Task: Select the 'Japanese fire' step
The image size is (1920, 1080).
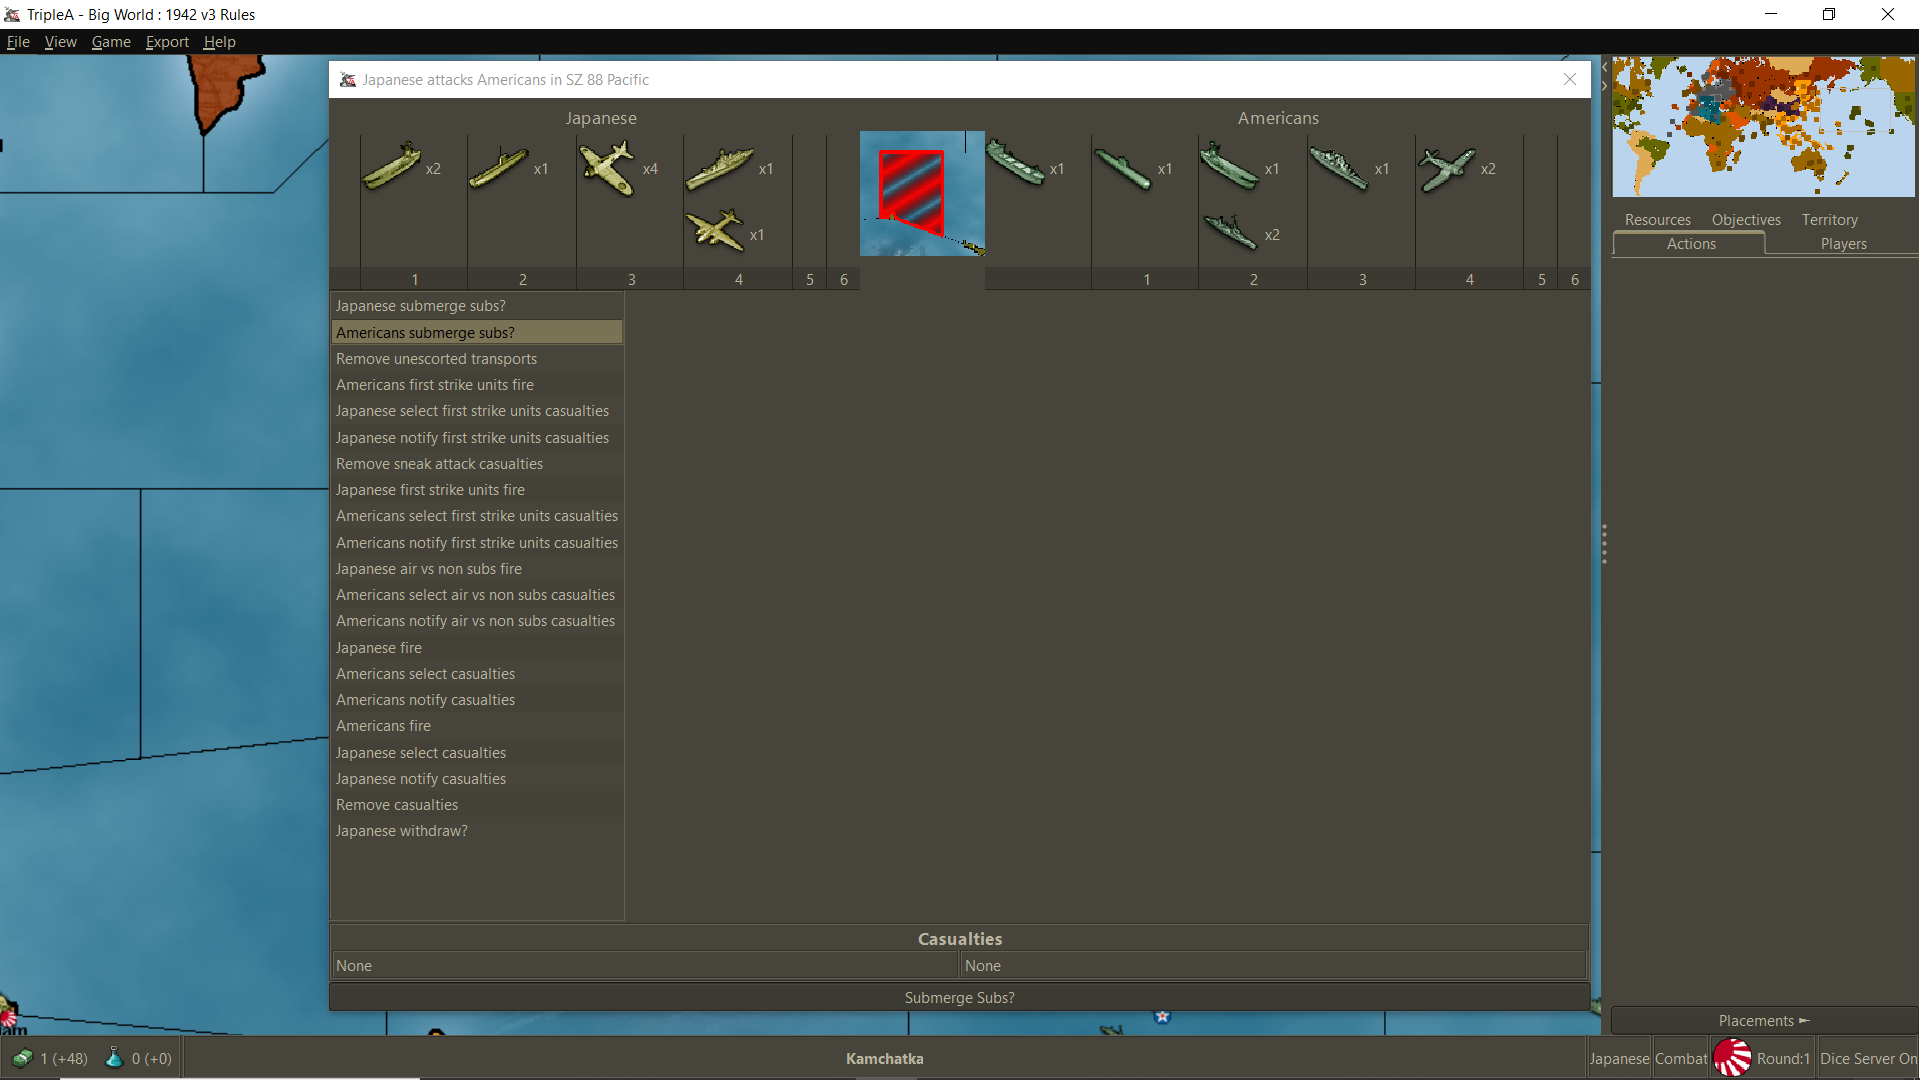Action: pyautogui.click(x=477, y=648)
